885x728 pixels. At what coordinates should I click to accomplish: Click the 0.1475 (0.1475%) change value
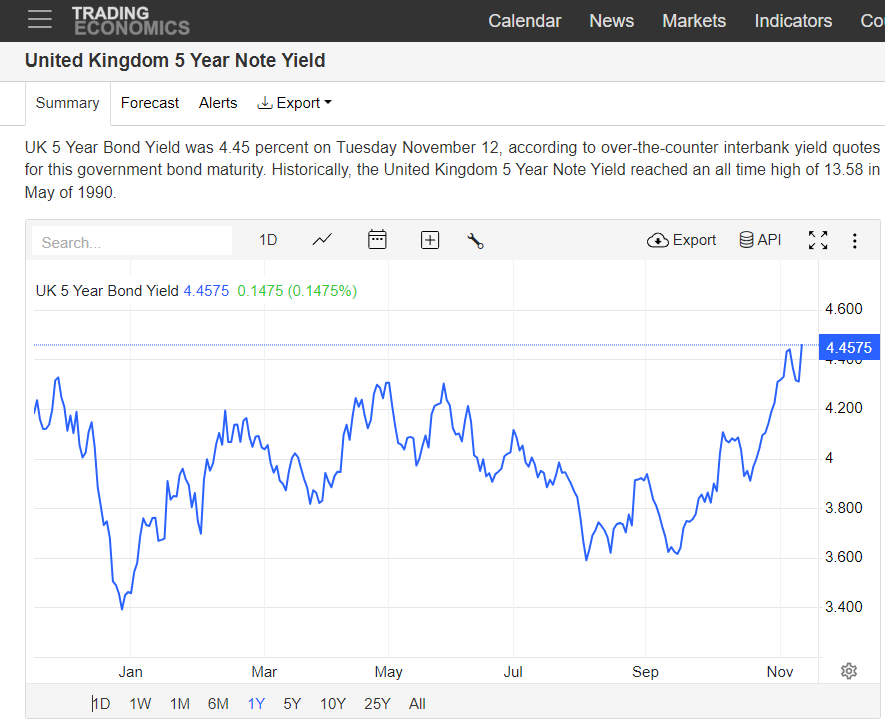pyautogui.click(x=297, y=291)
